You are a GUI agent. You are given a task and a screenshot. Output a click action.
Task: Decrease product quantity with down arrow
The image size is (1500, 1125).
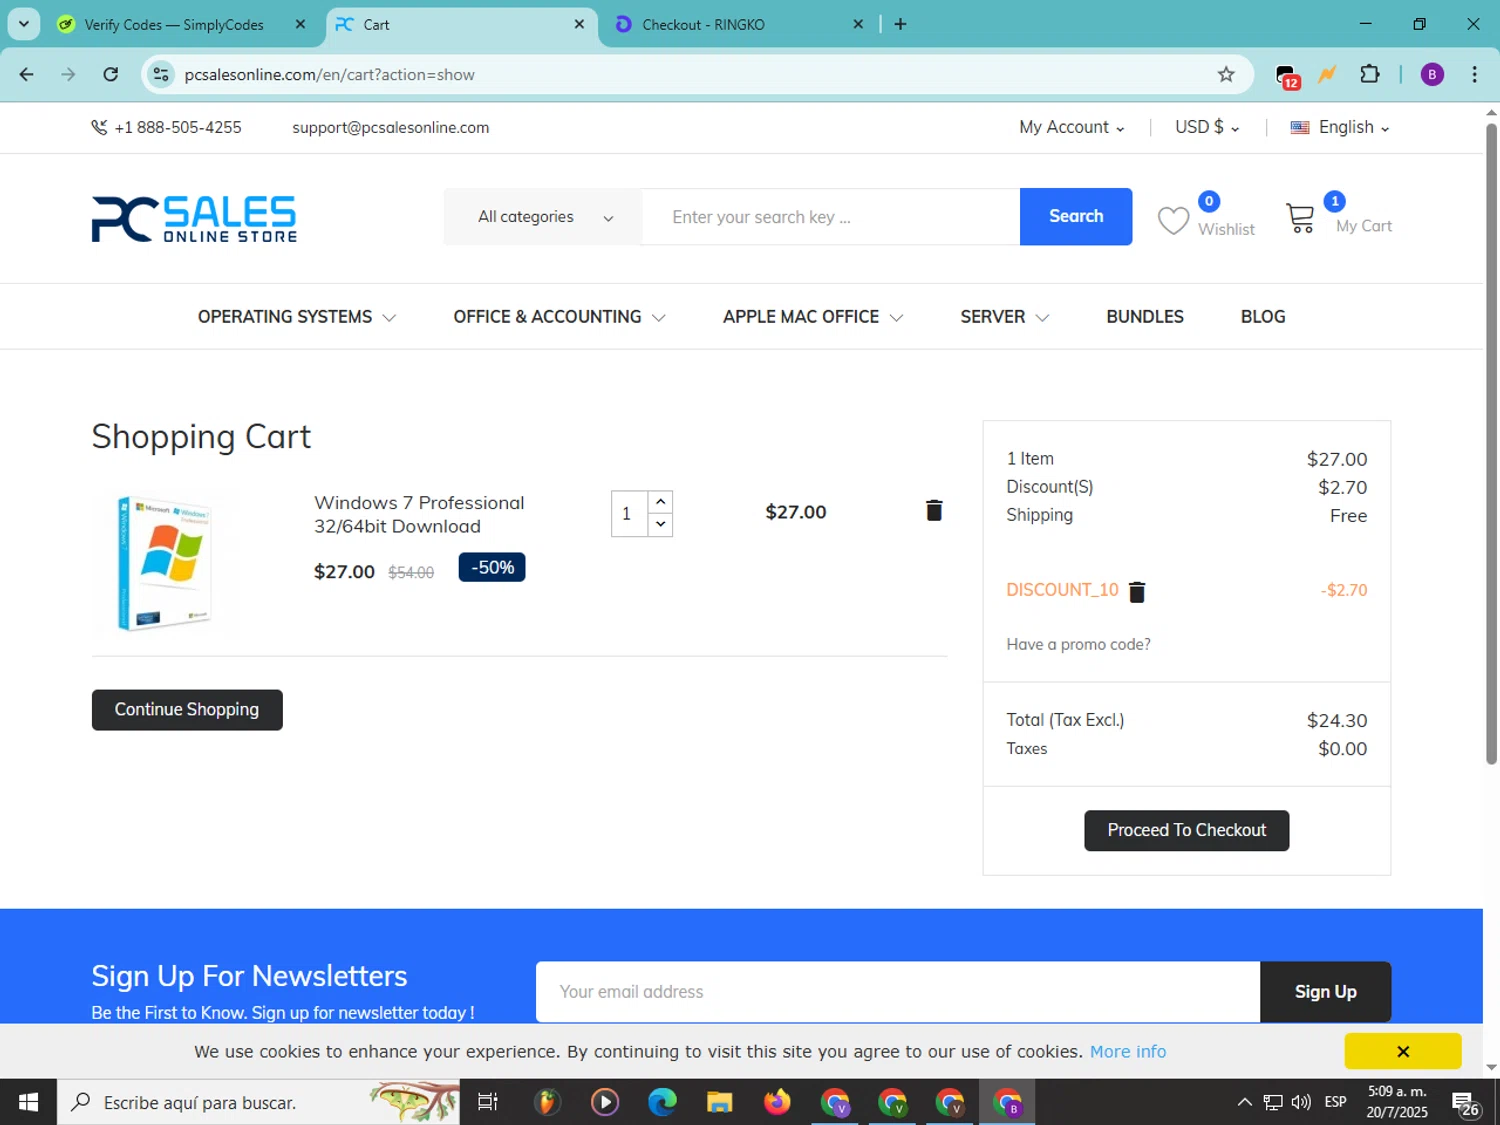660,524
